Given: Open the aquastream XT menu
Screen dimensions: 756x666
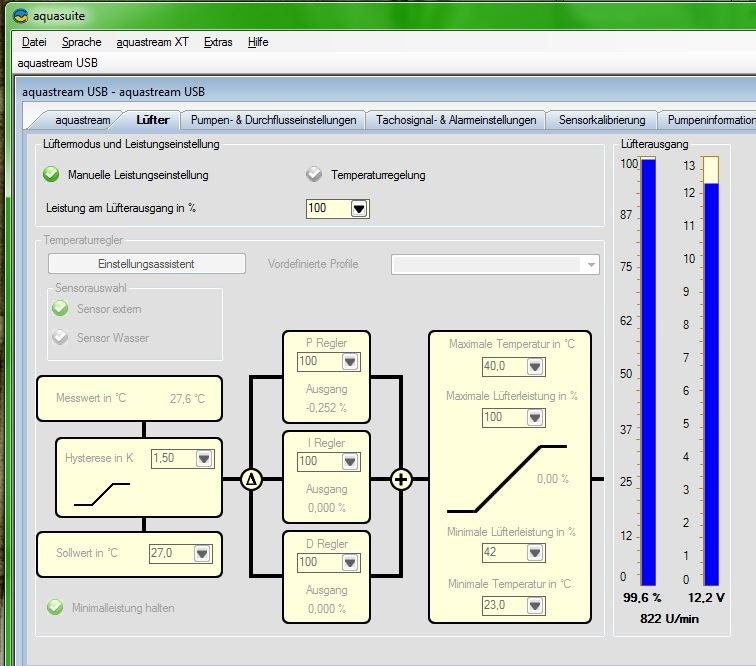Looking at the screenshot, I should coord(152,42).
